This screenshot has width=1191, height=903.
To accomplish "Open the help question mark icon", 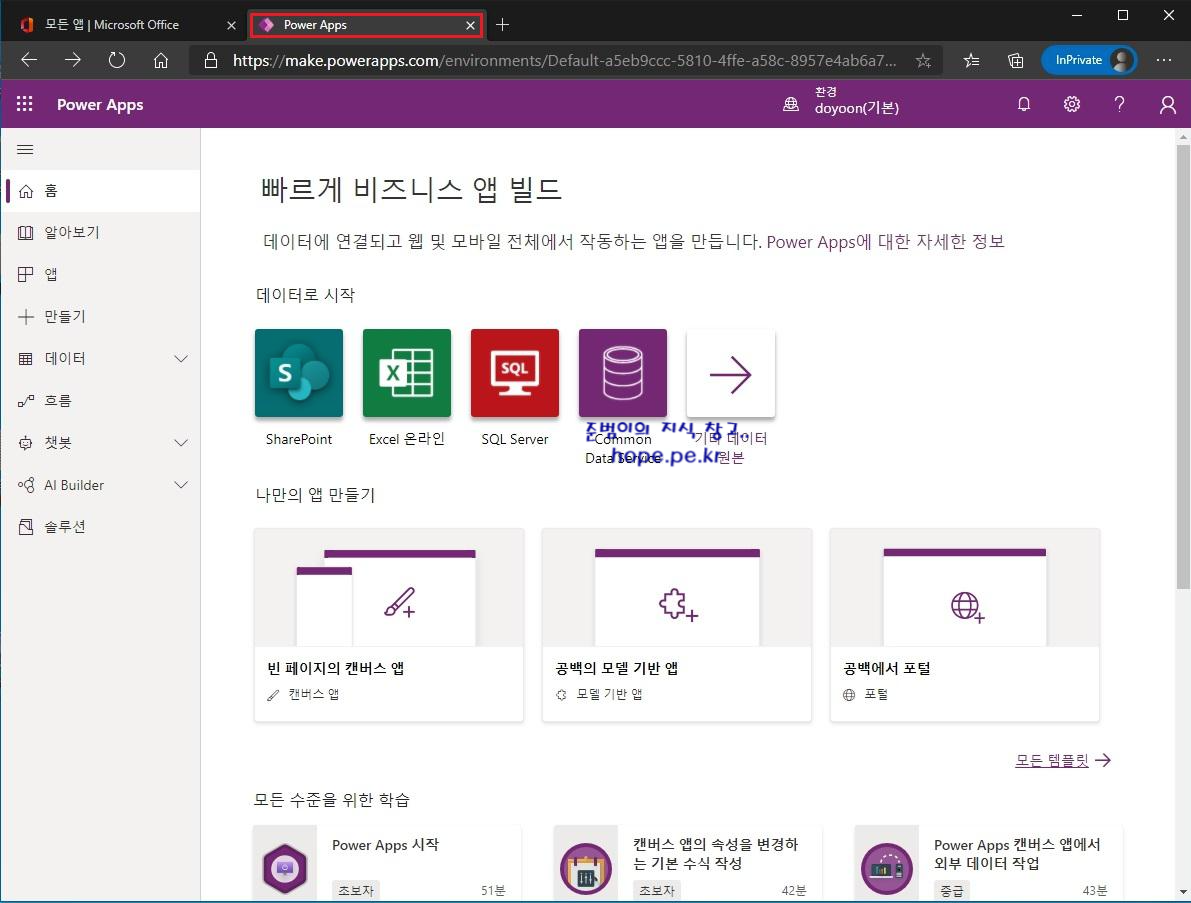I will pos(1120,104).
